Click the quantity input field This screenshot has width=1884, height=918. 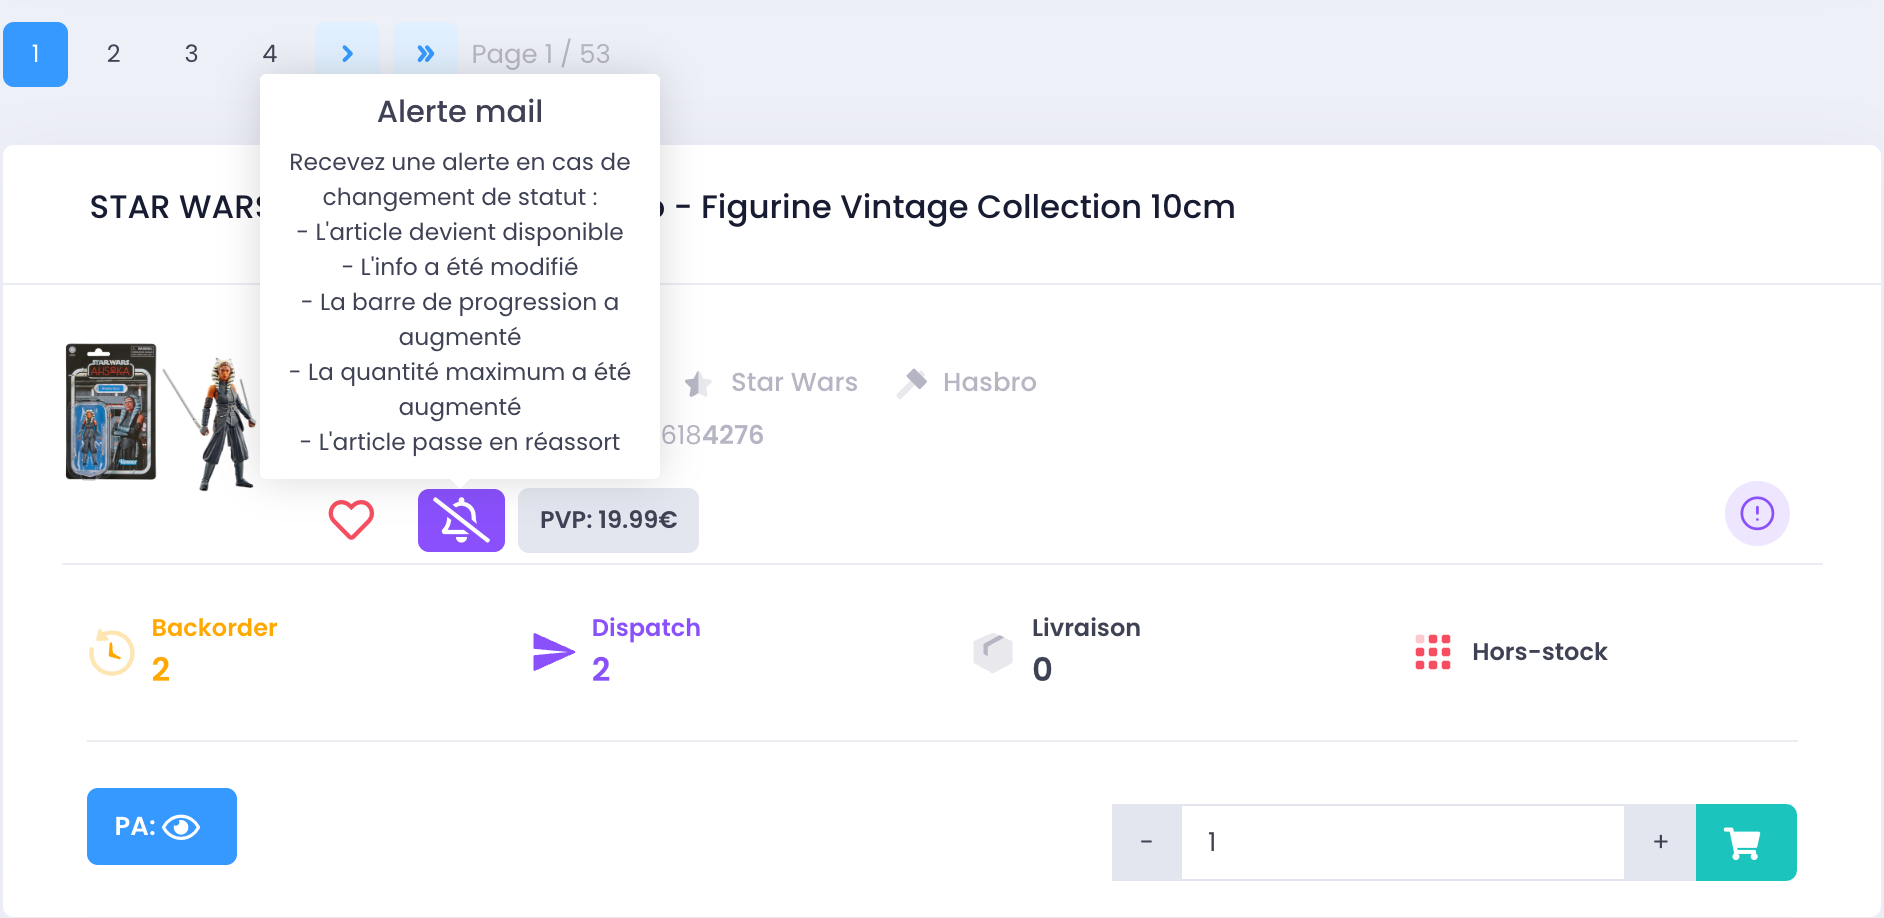tap(1403, 842)
